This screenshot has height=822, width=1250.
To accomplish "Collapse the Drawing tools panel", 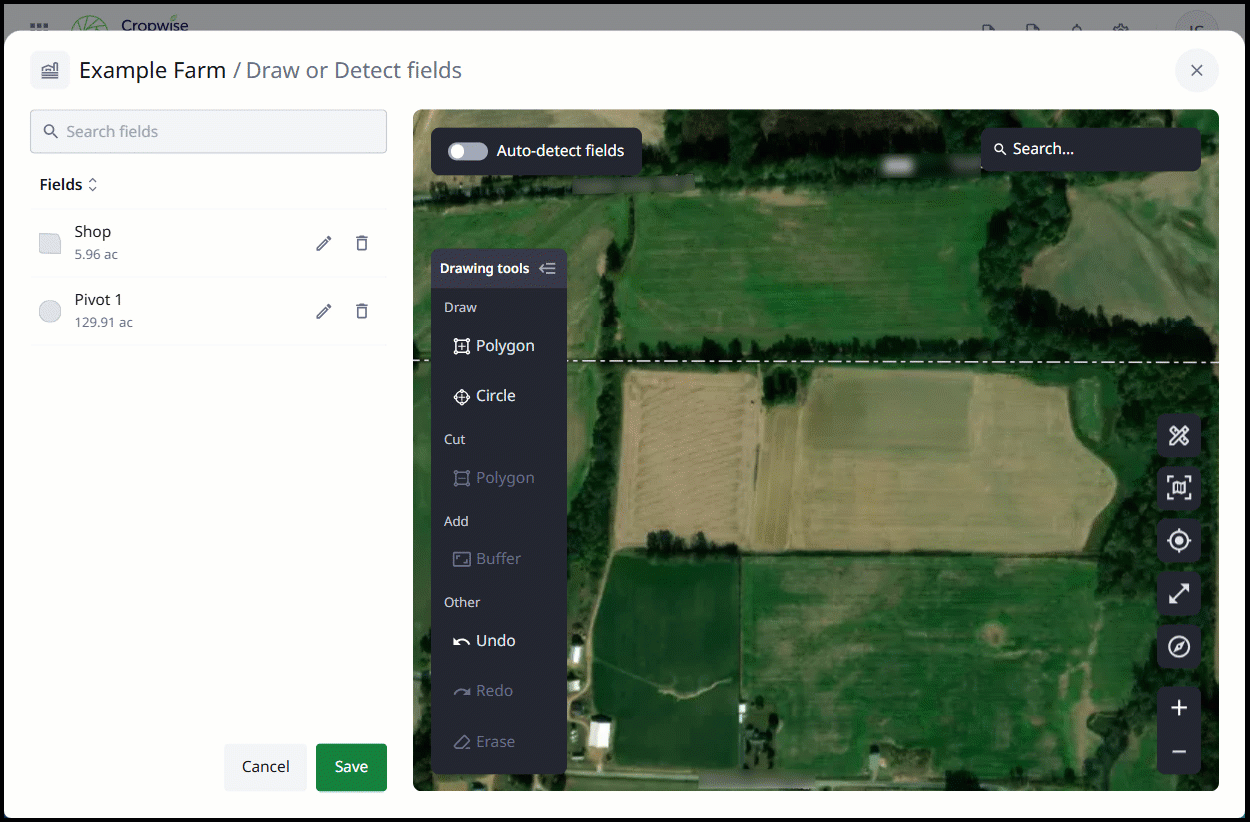I will [547, 268].
